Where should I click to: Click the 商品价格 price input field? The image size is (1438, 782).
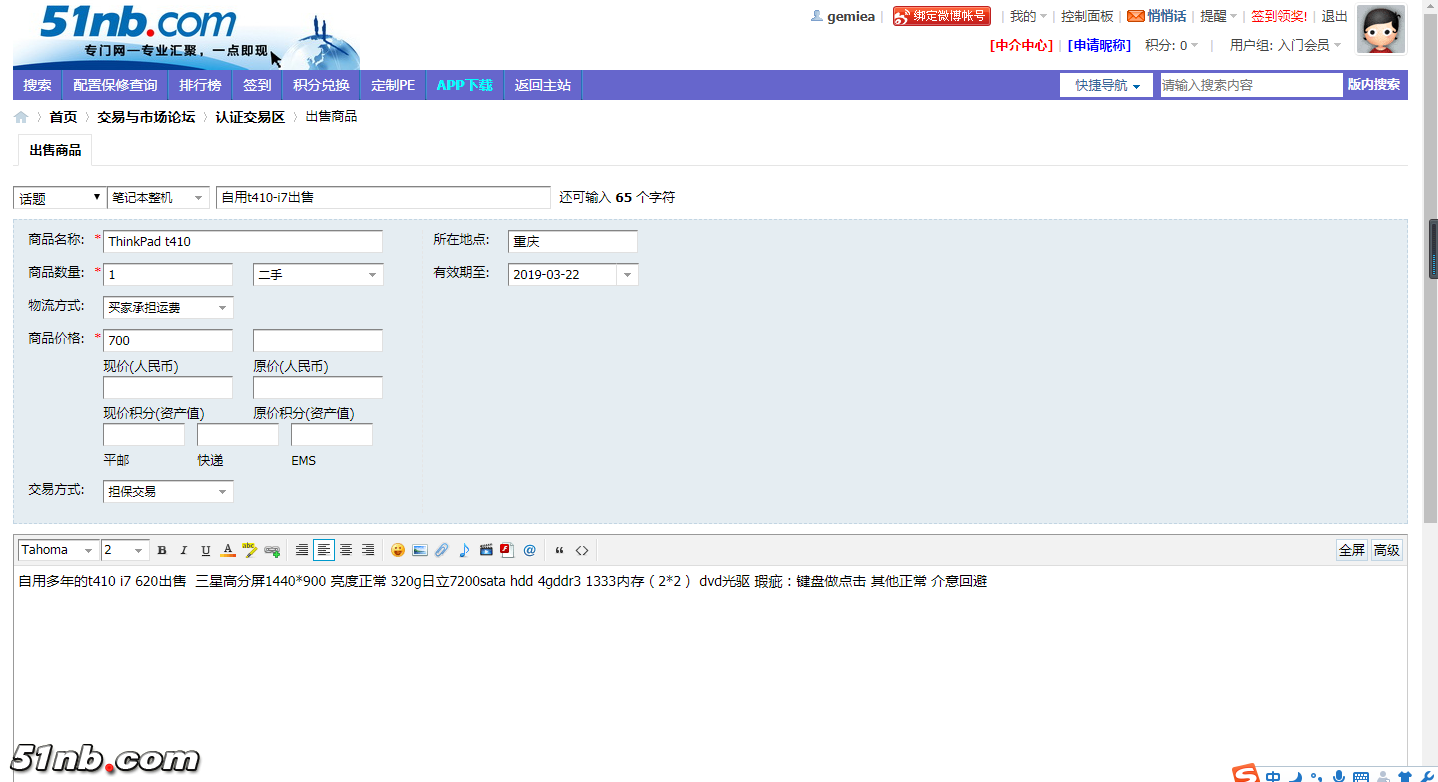click(x=167, y=340)
